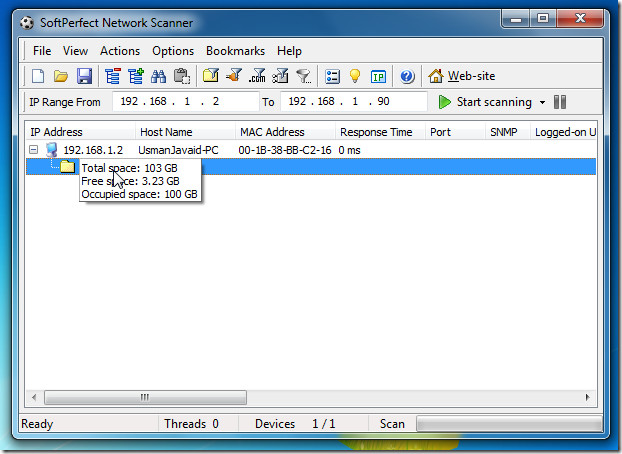The height and width of the screenshot is (454, 622).
Task: Open the program options list icon
Action: [x=332, y=76]
